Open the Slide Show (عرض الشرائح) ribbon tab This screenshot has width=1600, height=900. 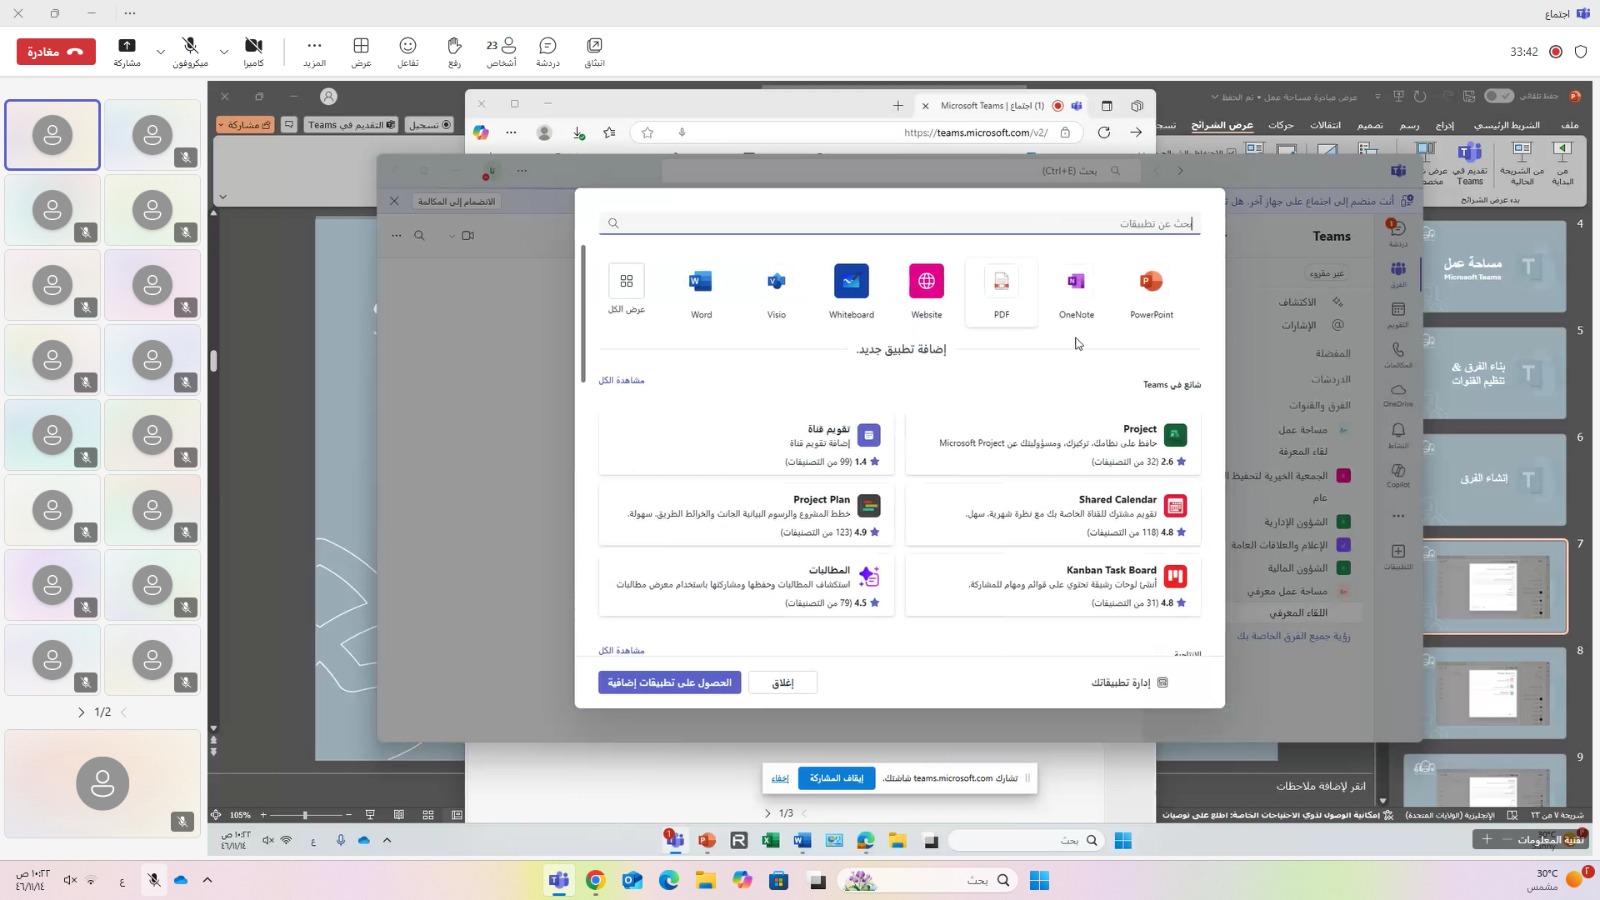tap(1222, 125)
